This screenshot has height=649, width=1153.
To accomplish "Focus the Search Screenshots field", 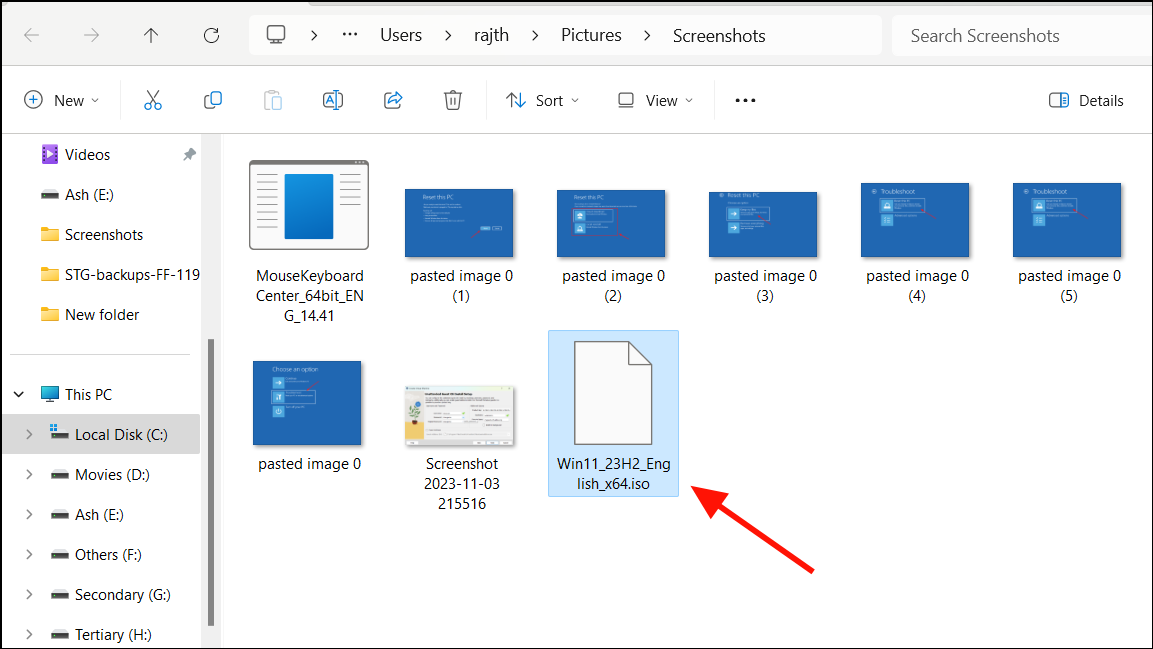I will click(x=1021, y=35).
